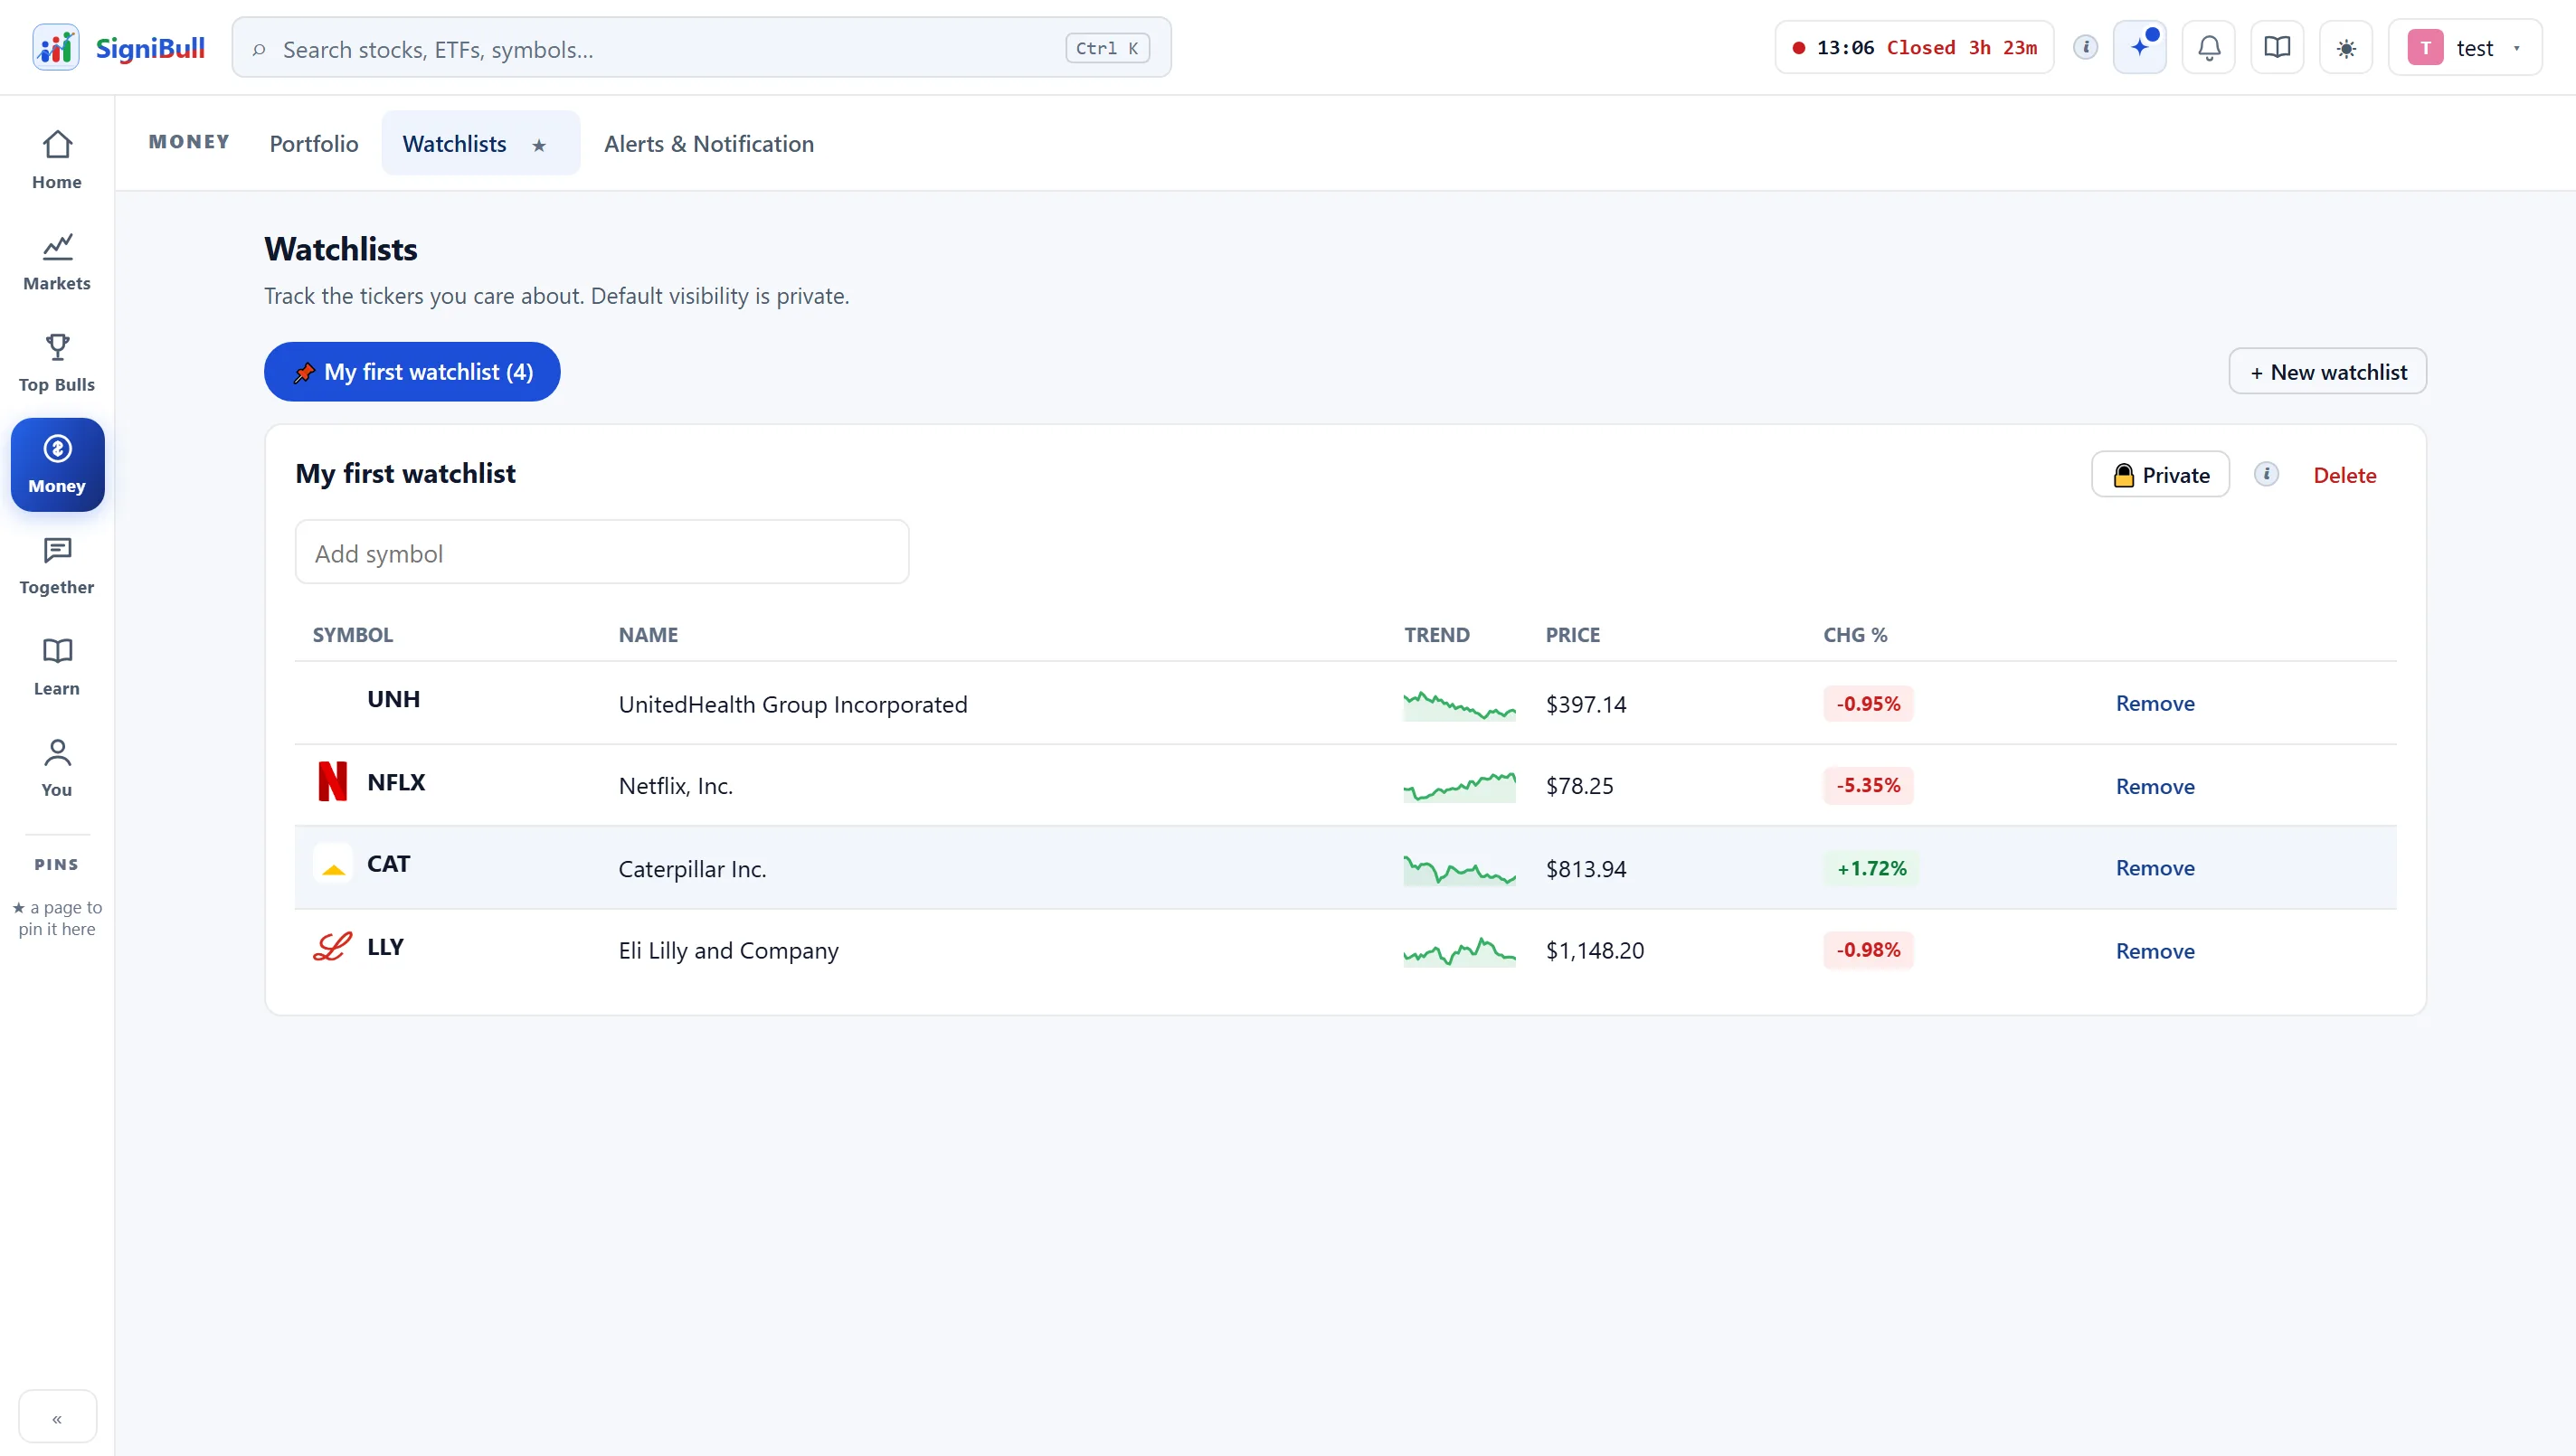This screenshot has height=1456, width=2576.
Task: Open visibility info icon beside Private
Action: tap(2266, 474)
